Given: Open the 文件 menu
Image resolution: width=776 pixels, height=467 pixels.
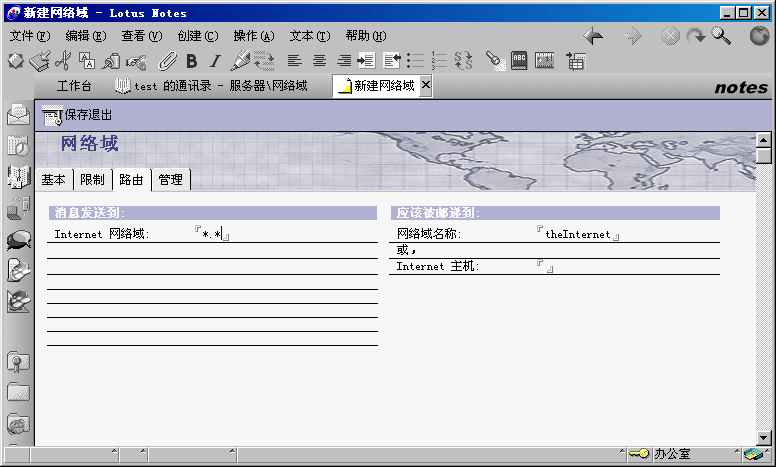Looking at the screenshot, I should [30, 36].
